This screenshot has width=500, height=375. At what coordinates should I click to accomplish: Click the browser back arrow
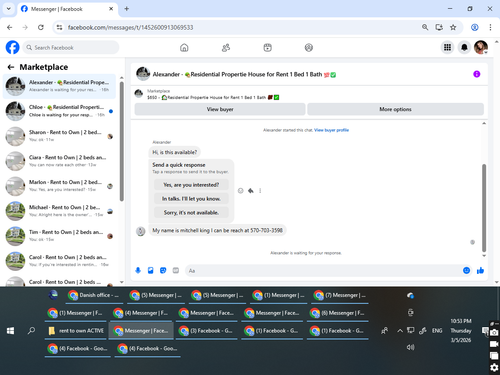(10, 27)
